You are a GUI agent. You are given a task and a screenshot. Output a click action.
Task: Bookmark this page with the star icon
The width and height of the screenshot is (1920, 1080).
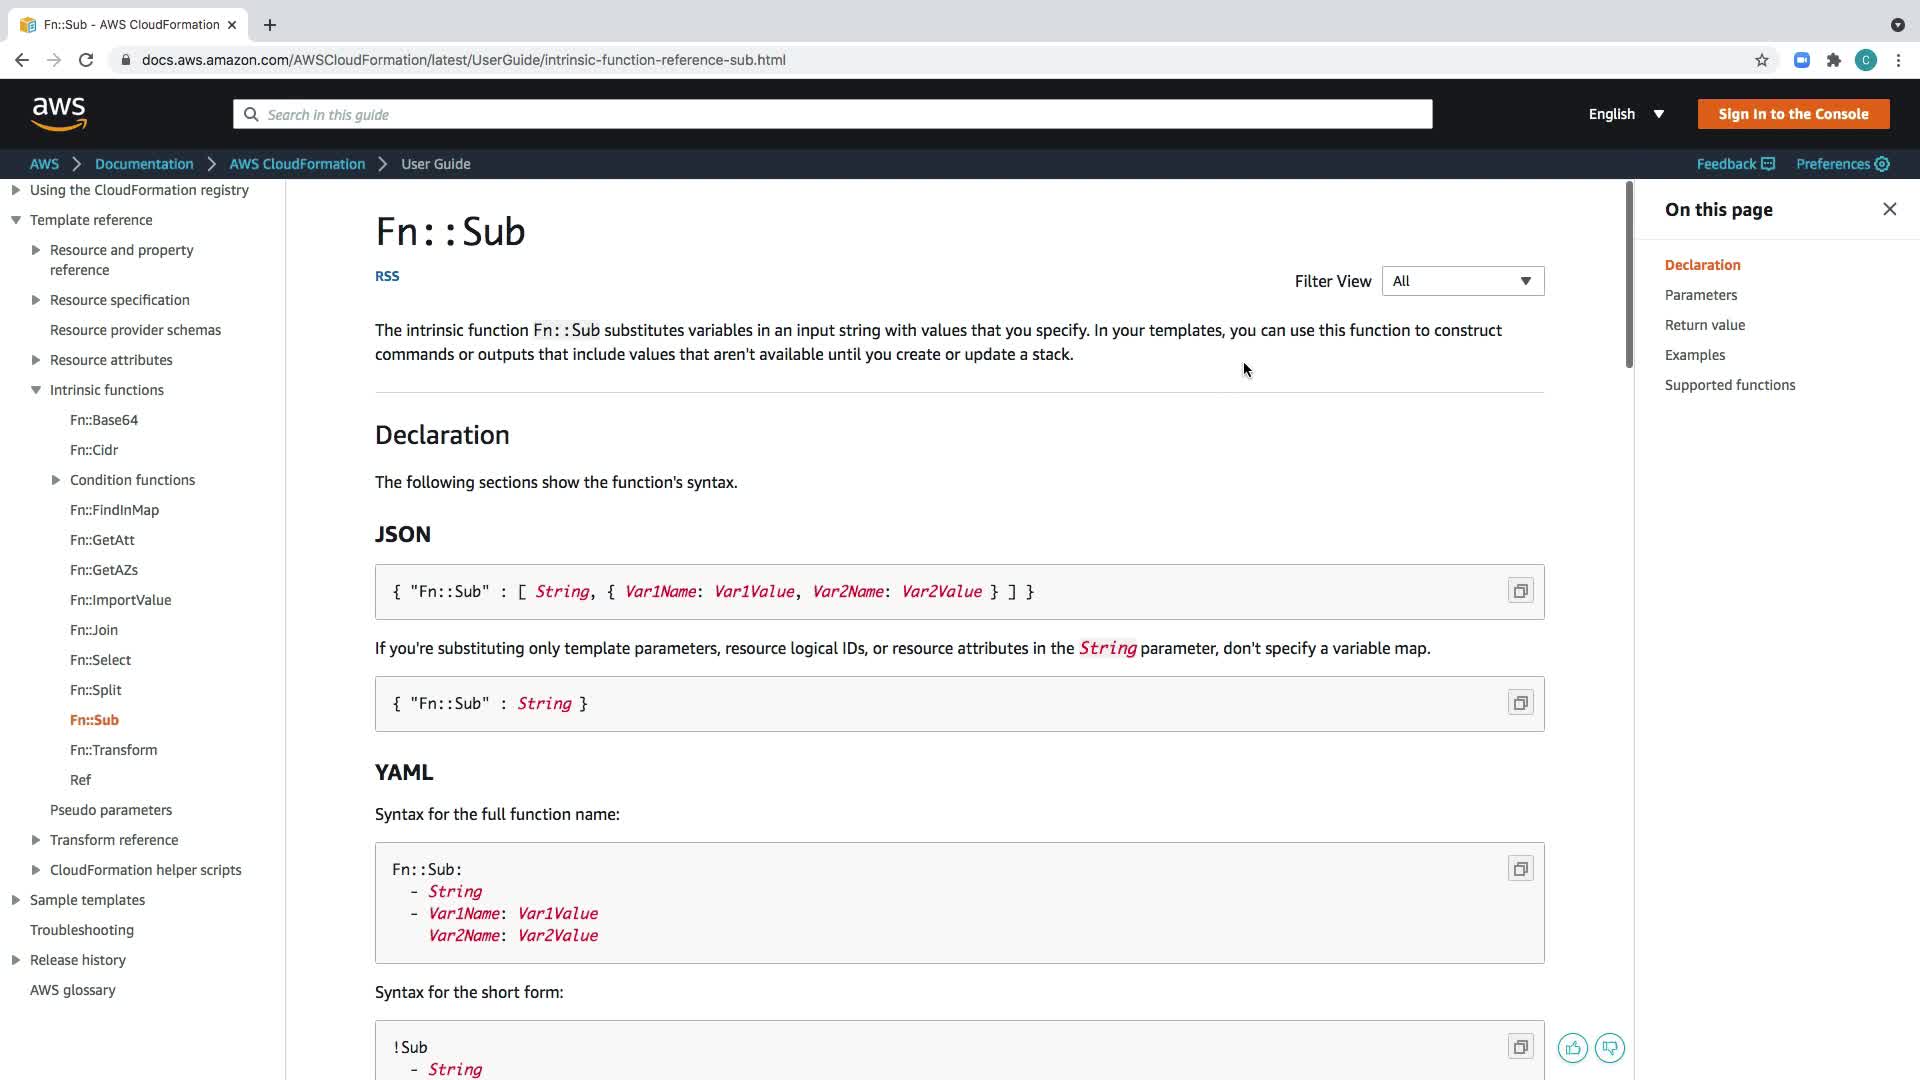[x=1761, y=60]
